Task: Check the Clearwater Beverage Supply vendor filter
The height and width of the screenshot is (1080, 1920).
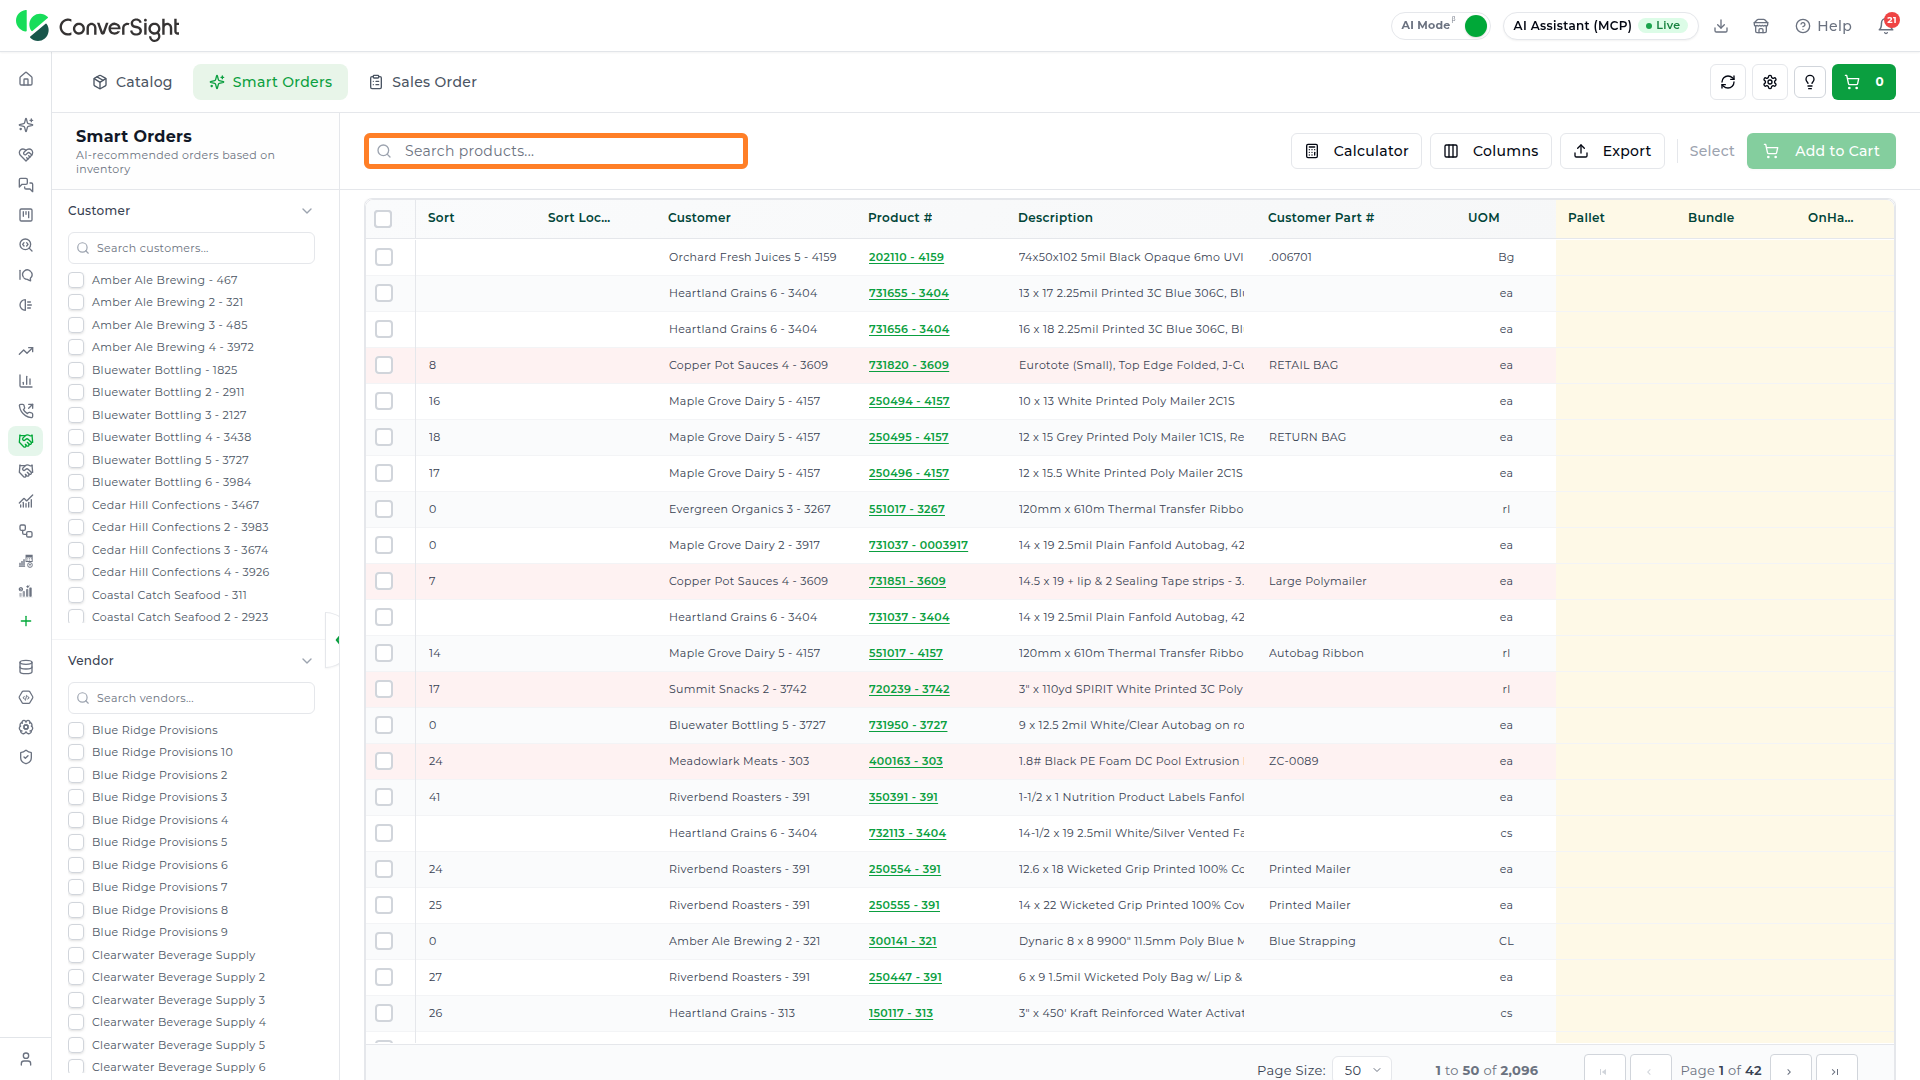Action: 76,955
